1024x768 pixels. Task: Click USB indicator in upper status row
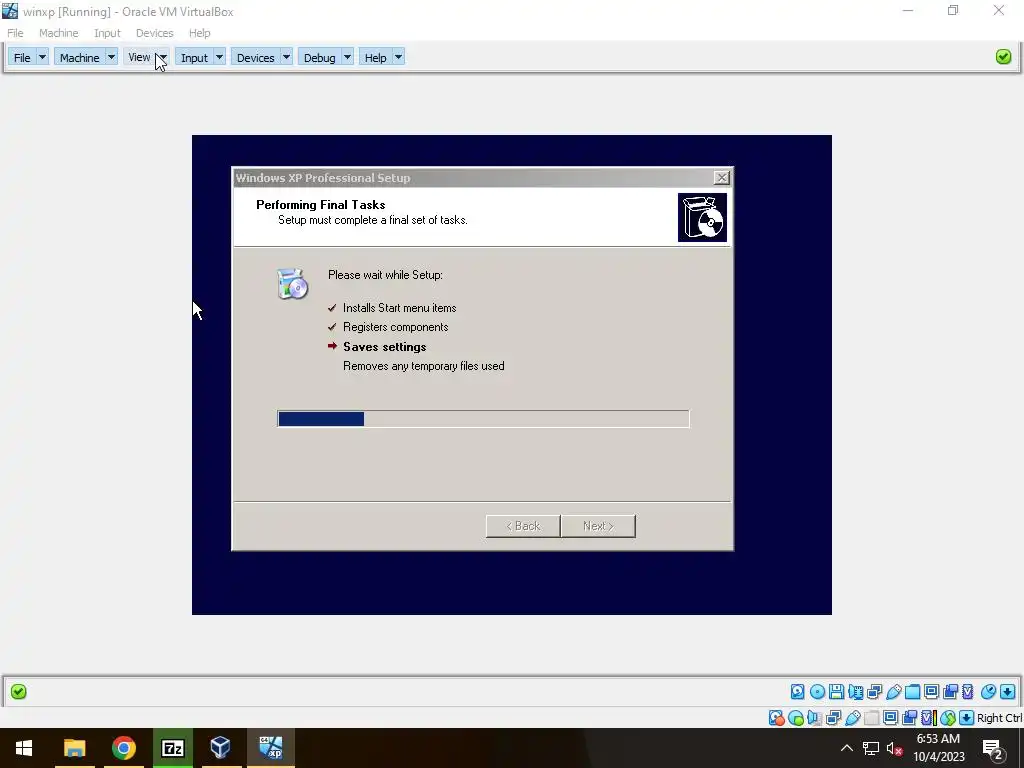tap(894, 692)
